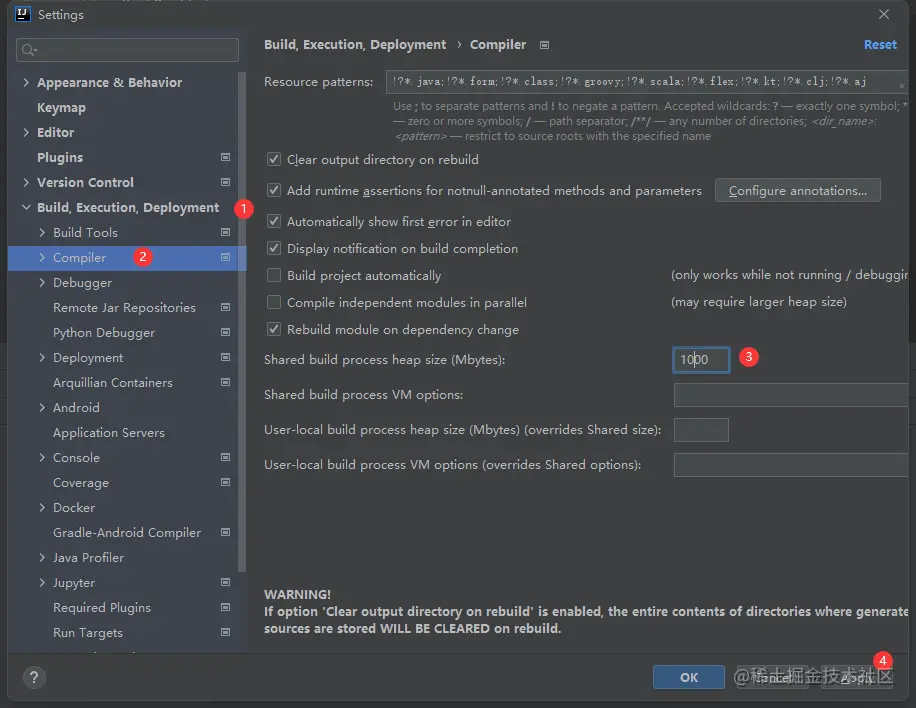Image resolution: width=916 pixels, height=708 pixels.
Task: Click the project icon beside Coverage
Action: tap(225, 483)
